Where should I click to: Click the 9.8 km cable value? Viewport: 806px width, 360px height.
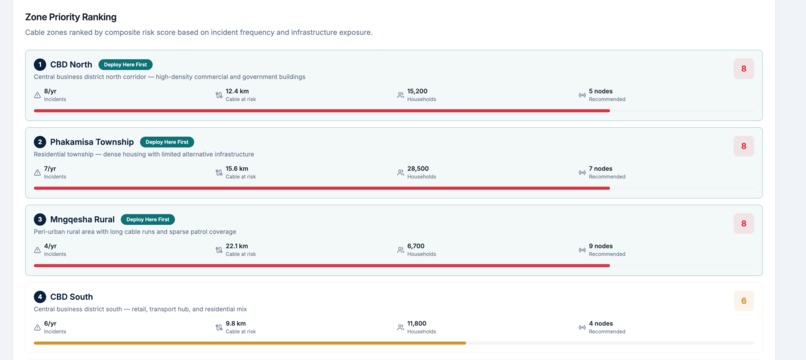235,323
